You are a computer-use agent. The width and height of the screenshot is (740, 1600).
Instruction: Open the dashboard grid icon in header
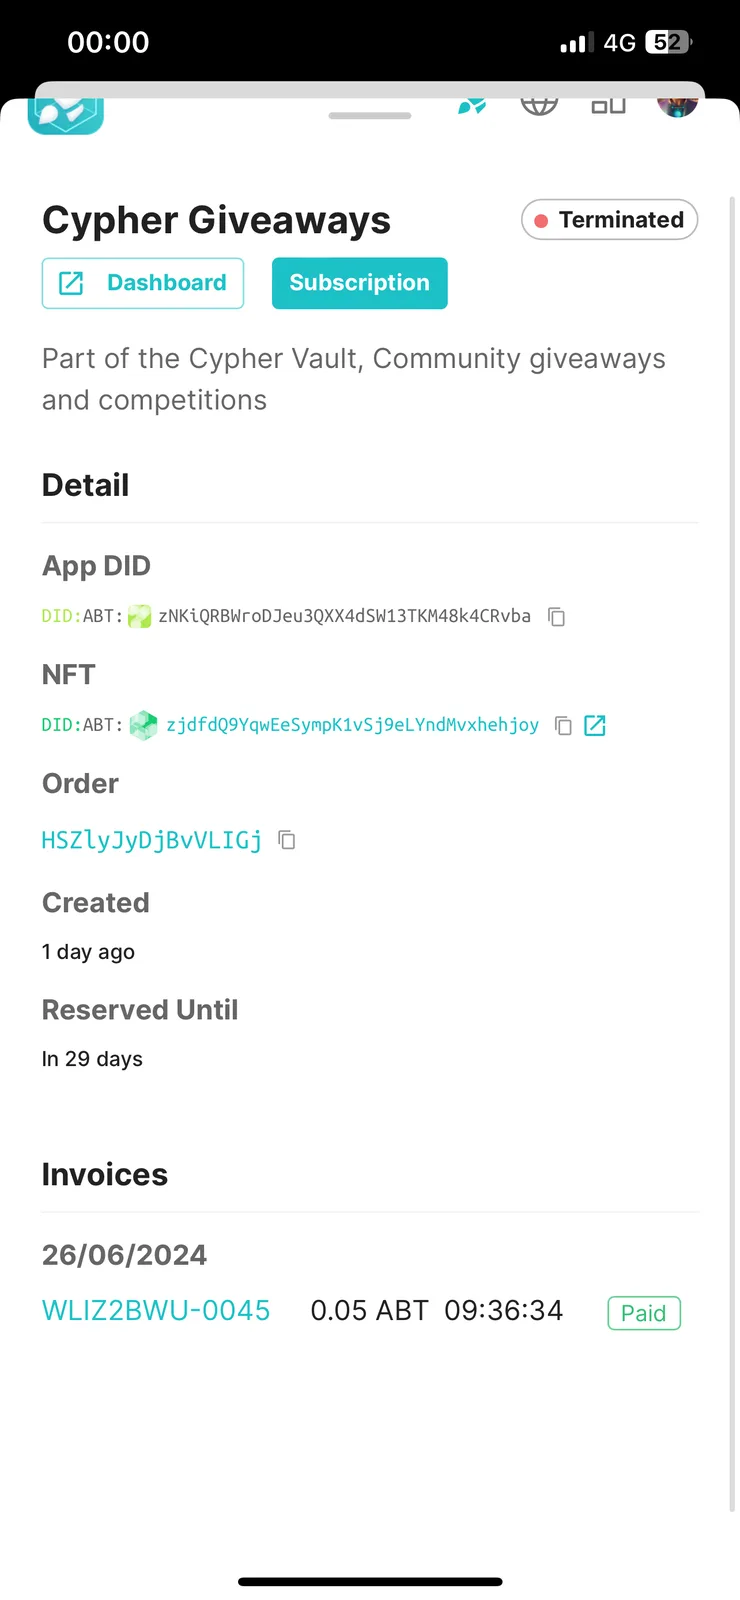[x=608, y=106]
